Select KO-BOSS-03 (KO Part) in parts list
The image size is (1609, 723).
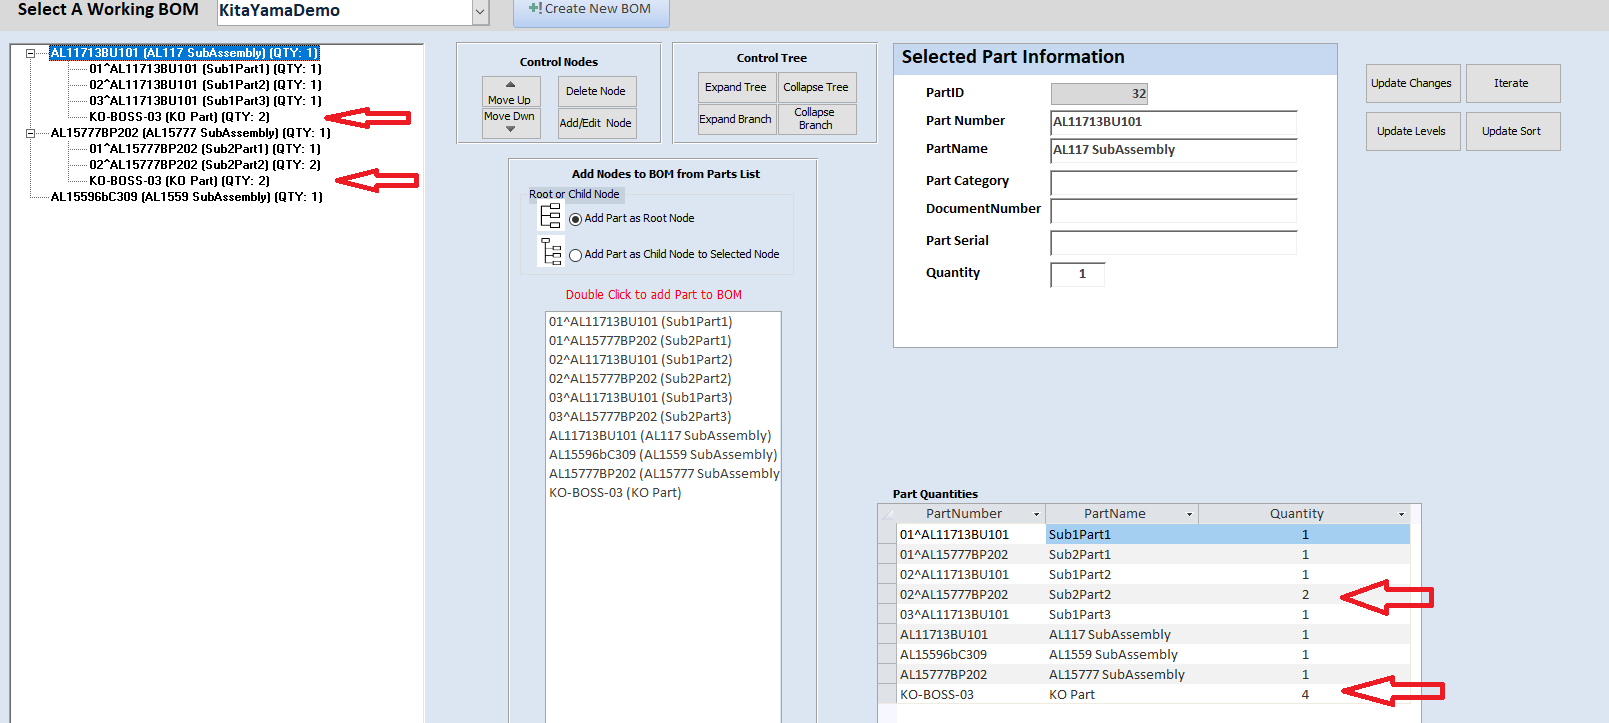pyautogui.click(x=615, y=493)
